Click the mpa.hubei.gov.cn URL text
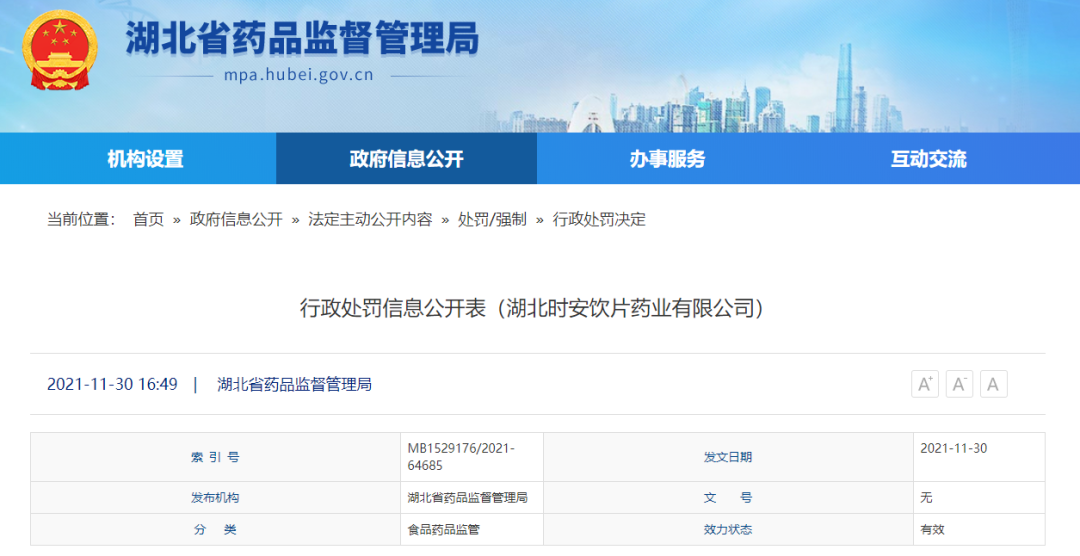The width and height of the screenshot is (1080, 556). (298, 74)
